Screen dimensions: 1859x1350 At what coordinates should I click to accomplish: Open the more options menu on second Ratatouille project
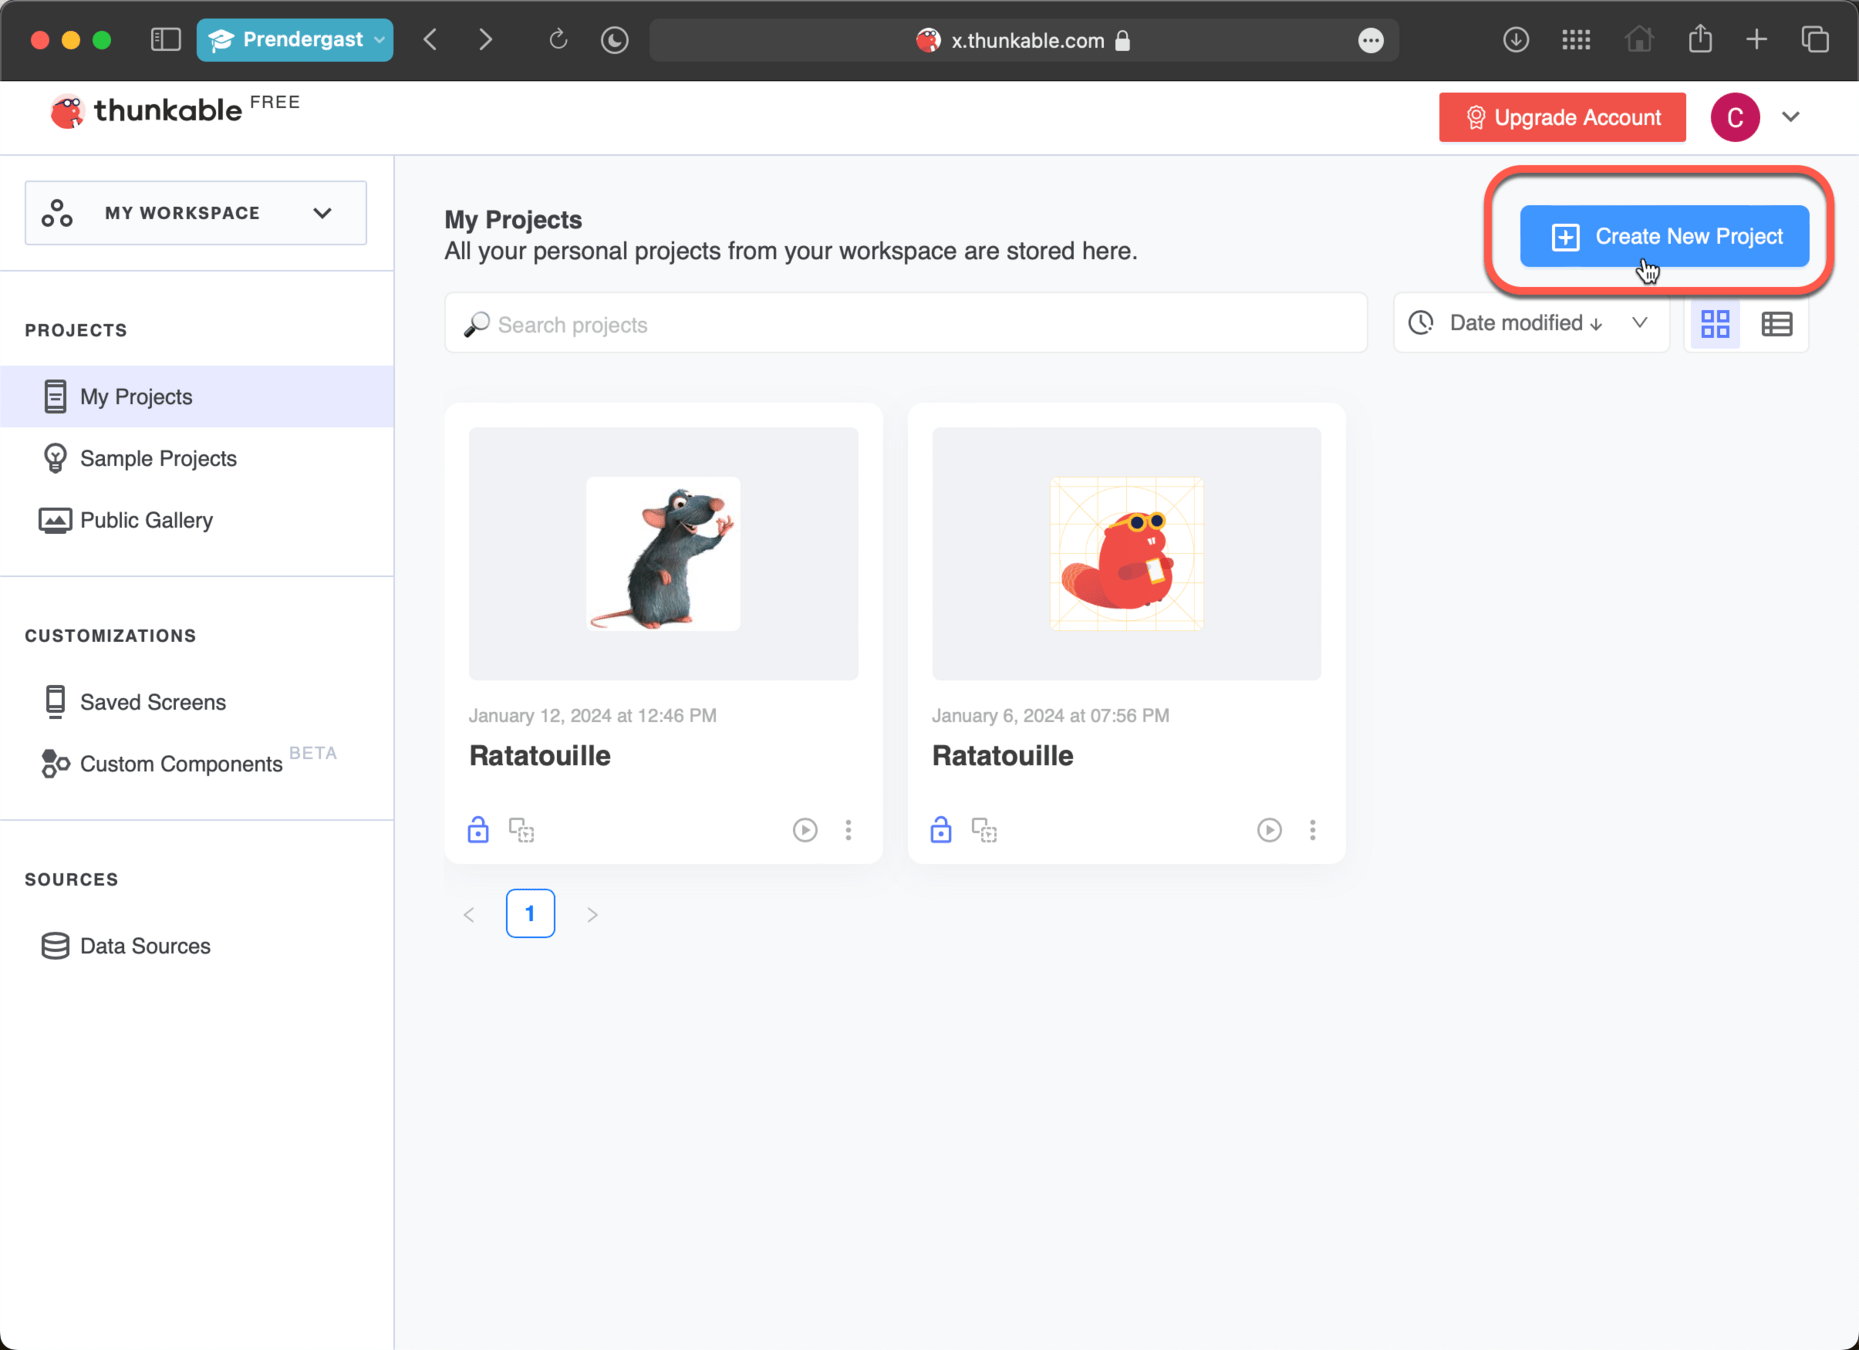click(x=1312, y=829)
